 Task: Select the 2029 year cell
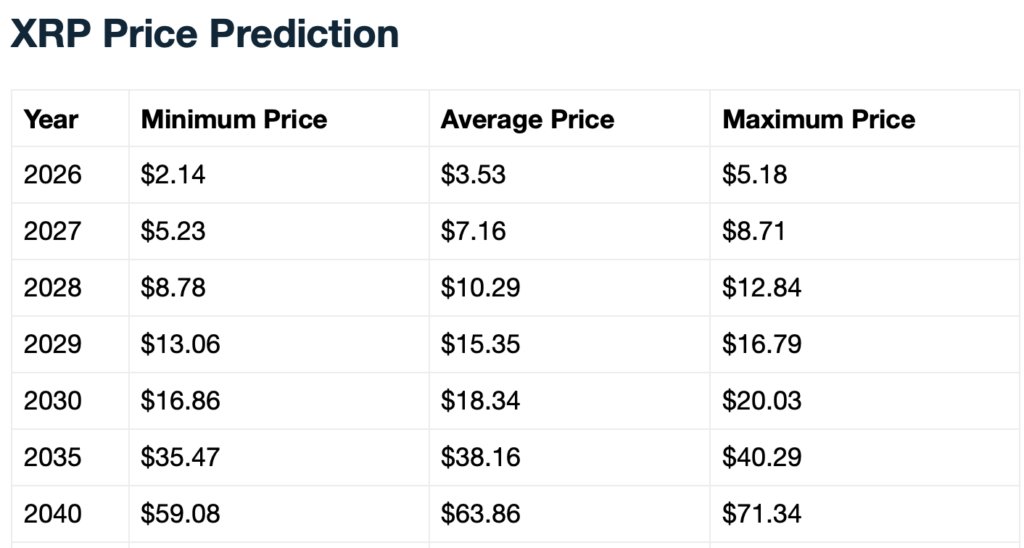tap(53, 345)
